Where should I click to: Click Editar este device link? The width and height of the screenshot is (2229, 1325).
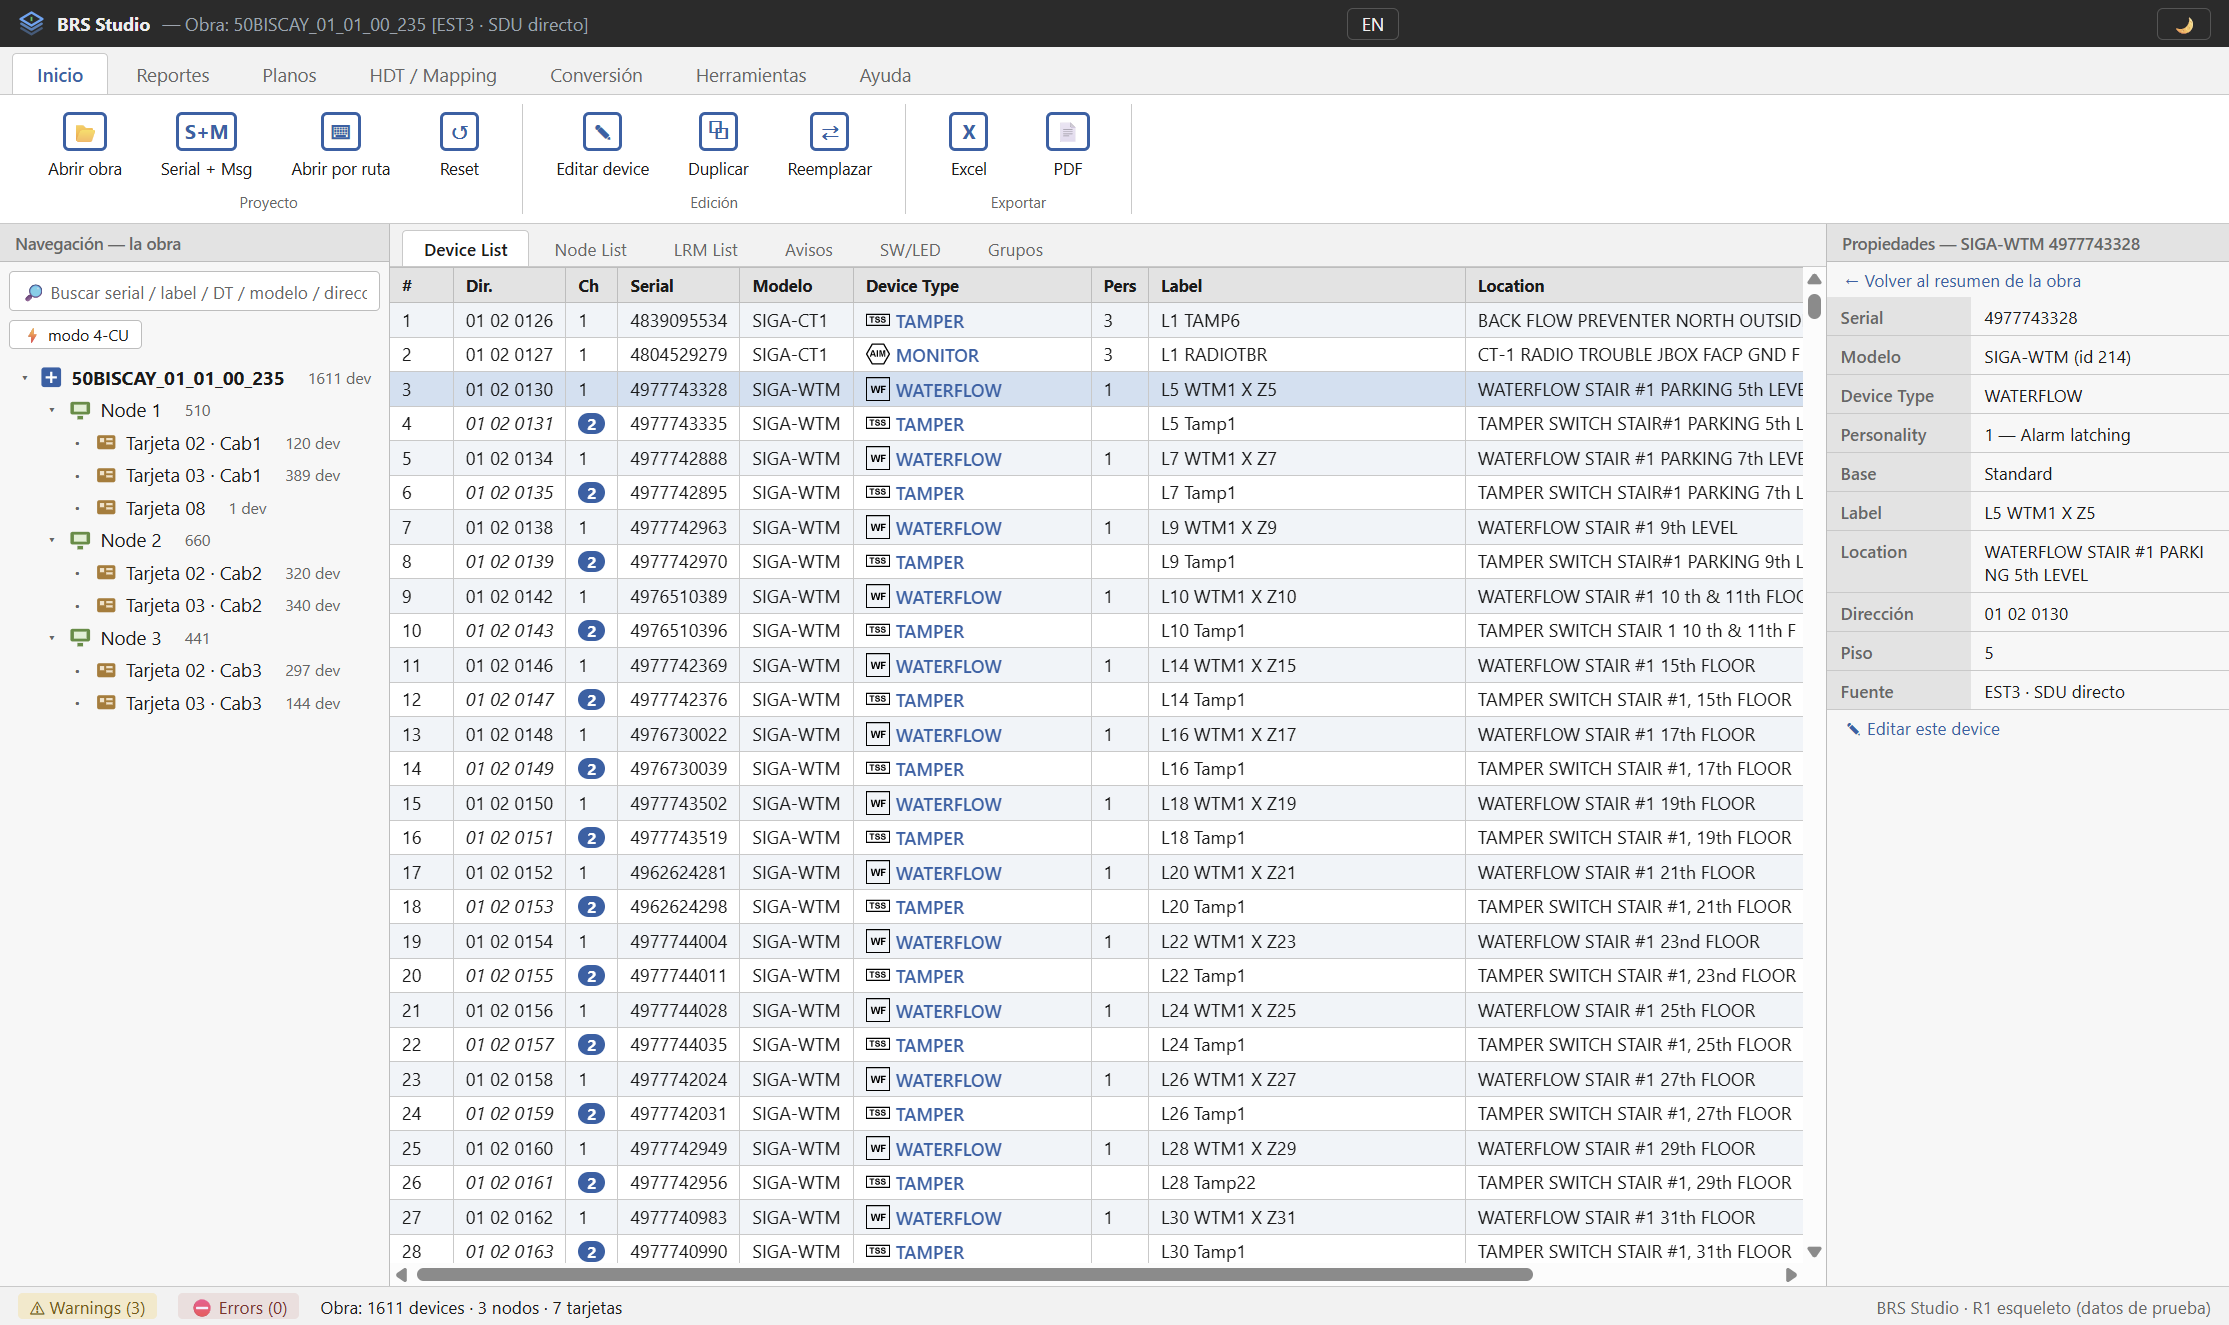coord(1922,729)
